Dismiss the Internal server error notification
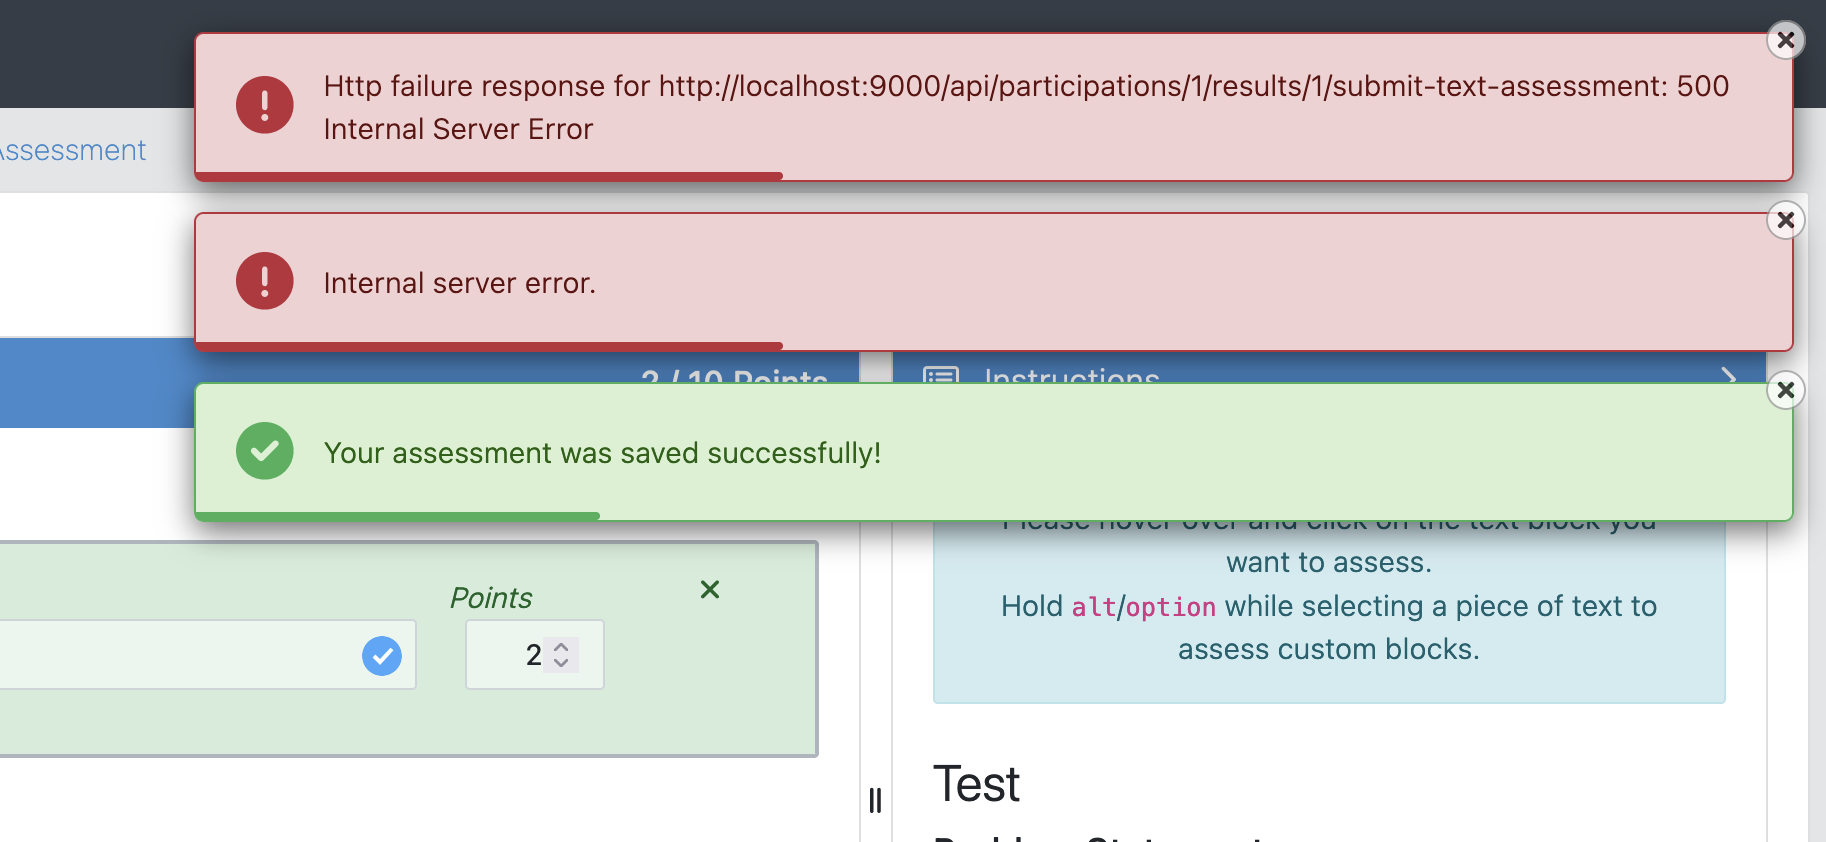1826x842 pixels. point(1785,220)
